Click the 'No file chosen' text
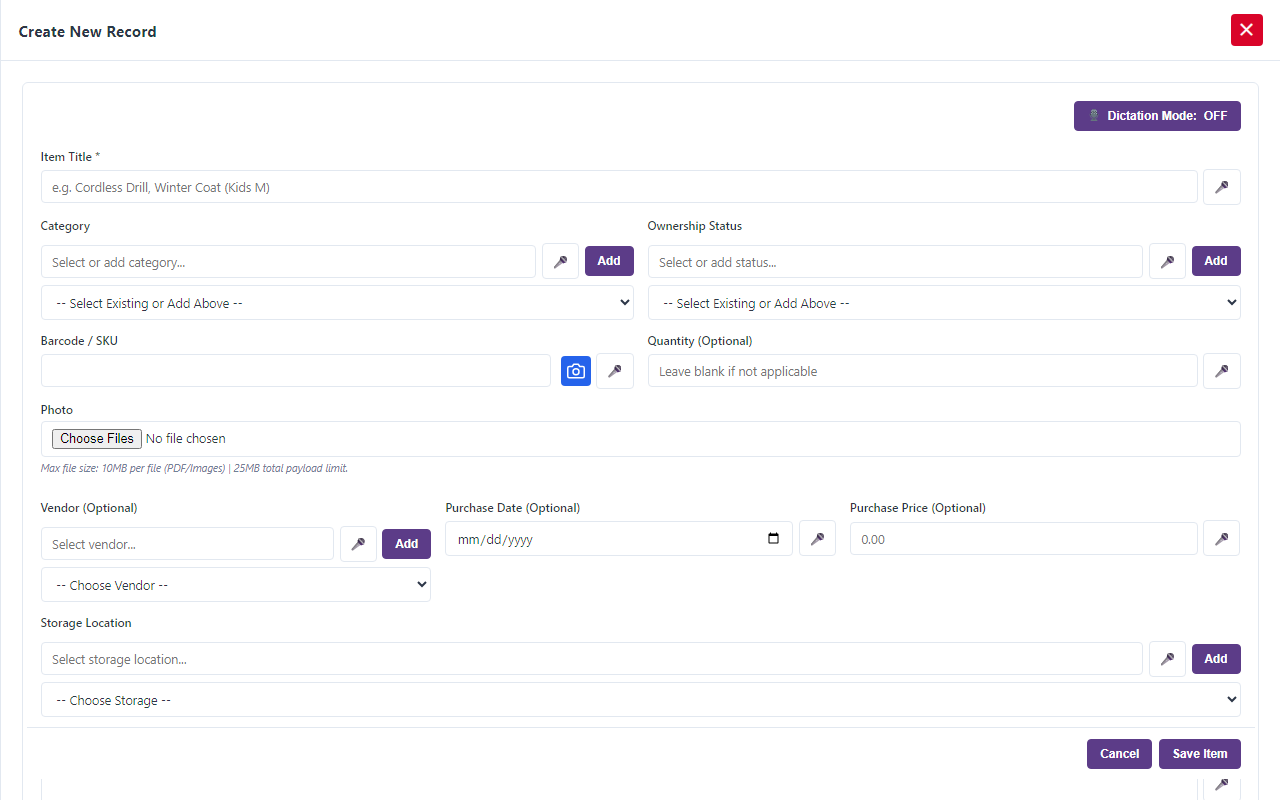This screenshot has width=1280, height=800. 186,438
